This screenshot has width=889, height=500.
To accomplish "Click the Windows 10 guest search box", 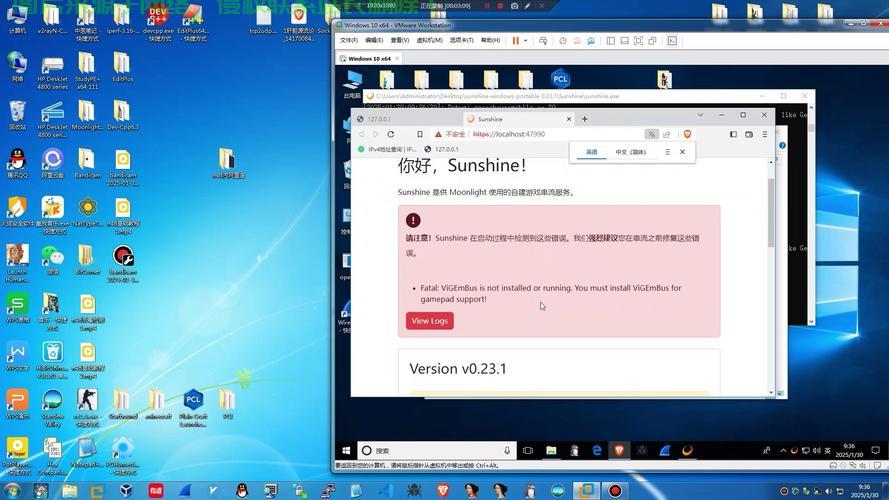I will [437, 451].
